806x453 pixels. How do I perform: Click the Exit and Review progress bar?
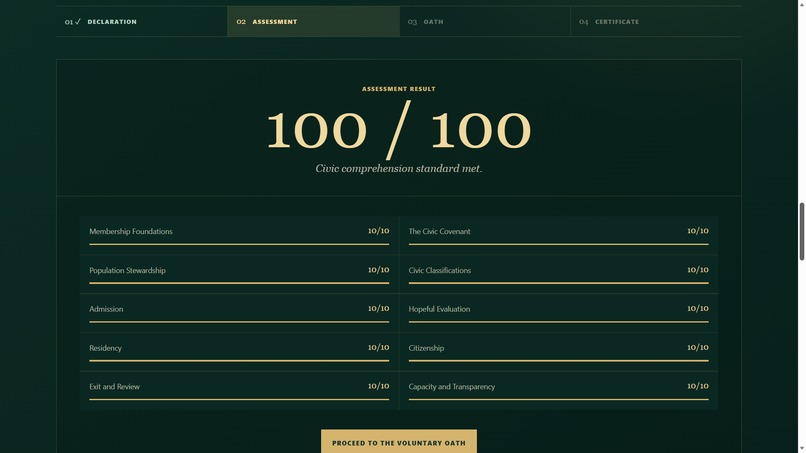coord(239,400)
